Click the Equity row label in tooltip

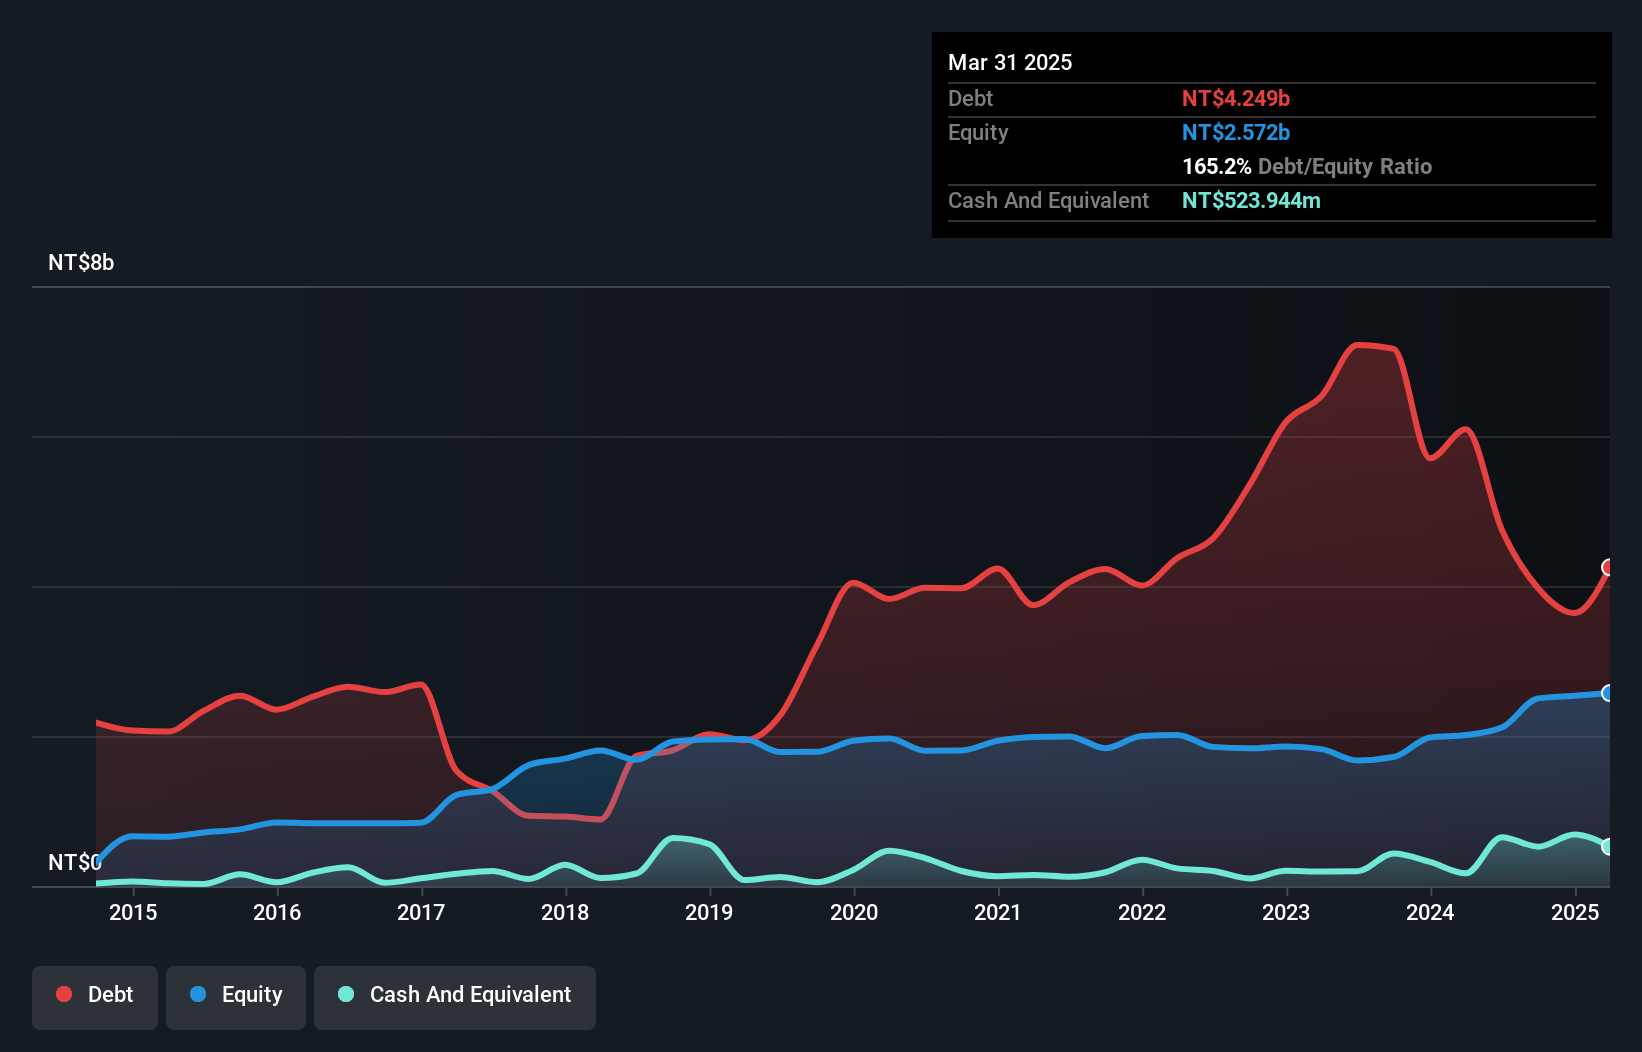pos(978,133)
